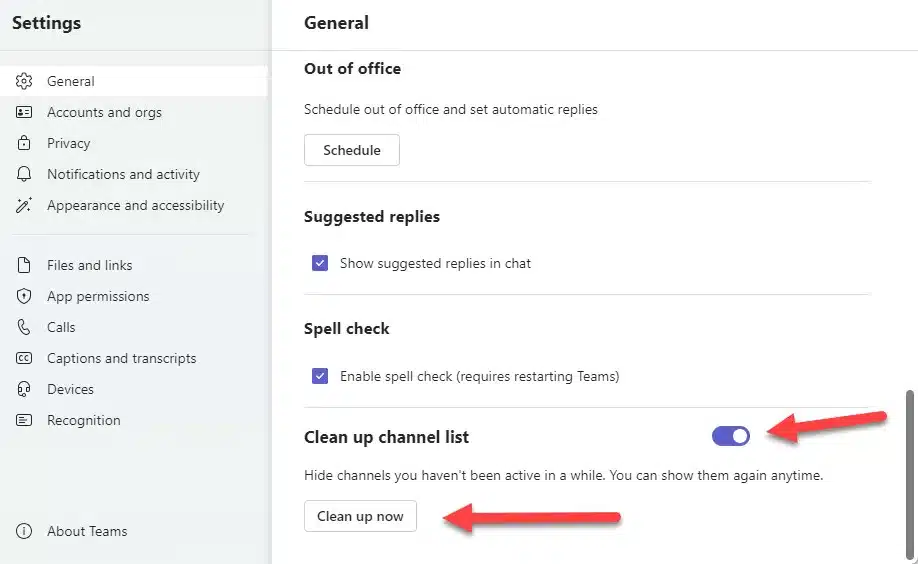This screenshot has width=918, height=564.
Task: Click the App permissions shield icon
Action: [x=25, y=296]
